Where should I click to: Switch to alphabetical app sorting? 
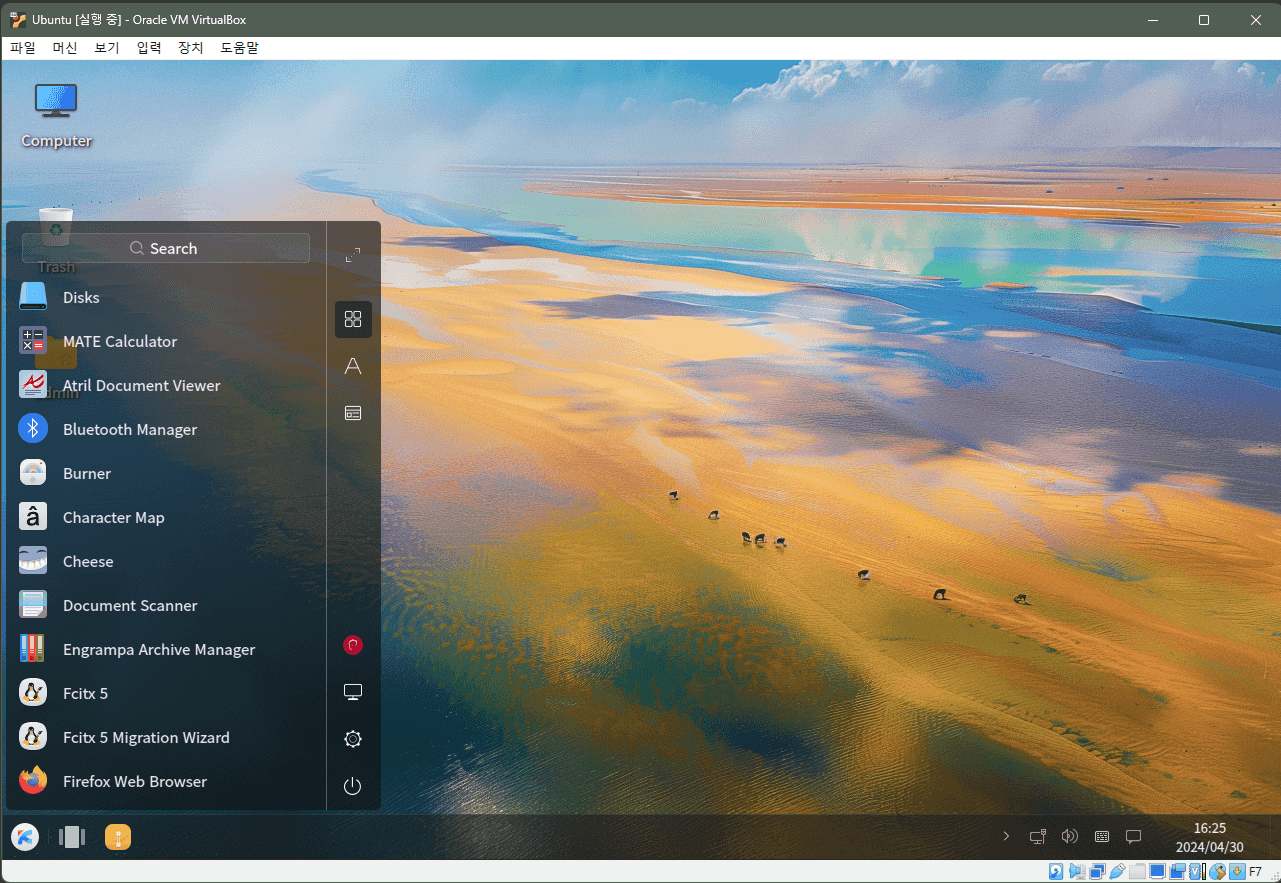tap(353, 366)
